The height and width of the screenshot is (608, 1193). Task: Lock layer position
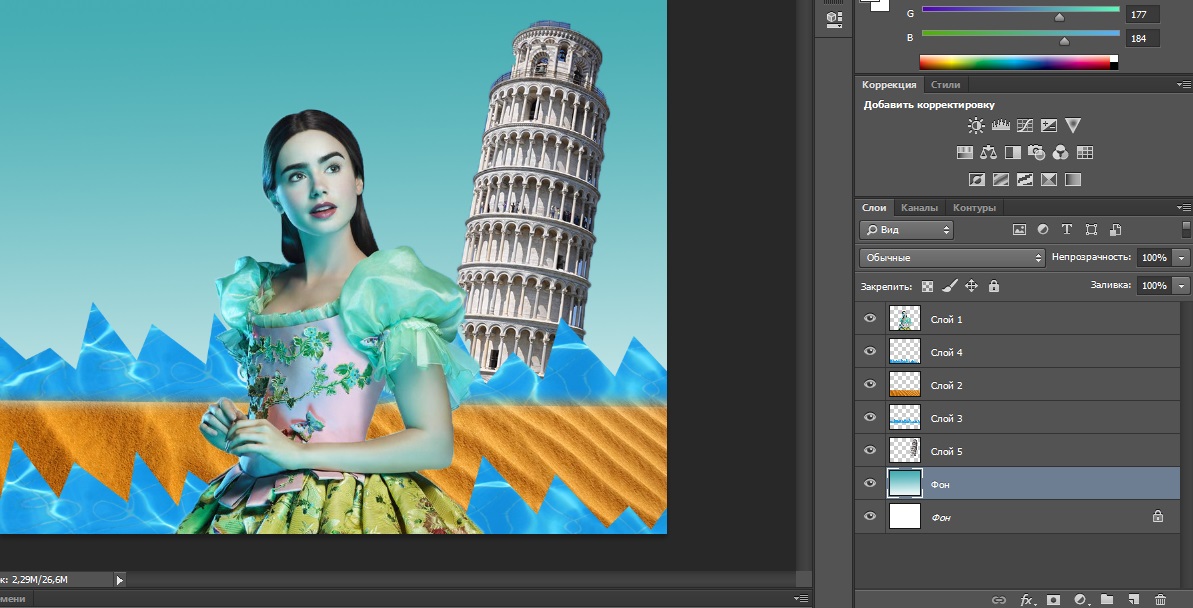[x=972, y=286]
